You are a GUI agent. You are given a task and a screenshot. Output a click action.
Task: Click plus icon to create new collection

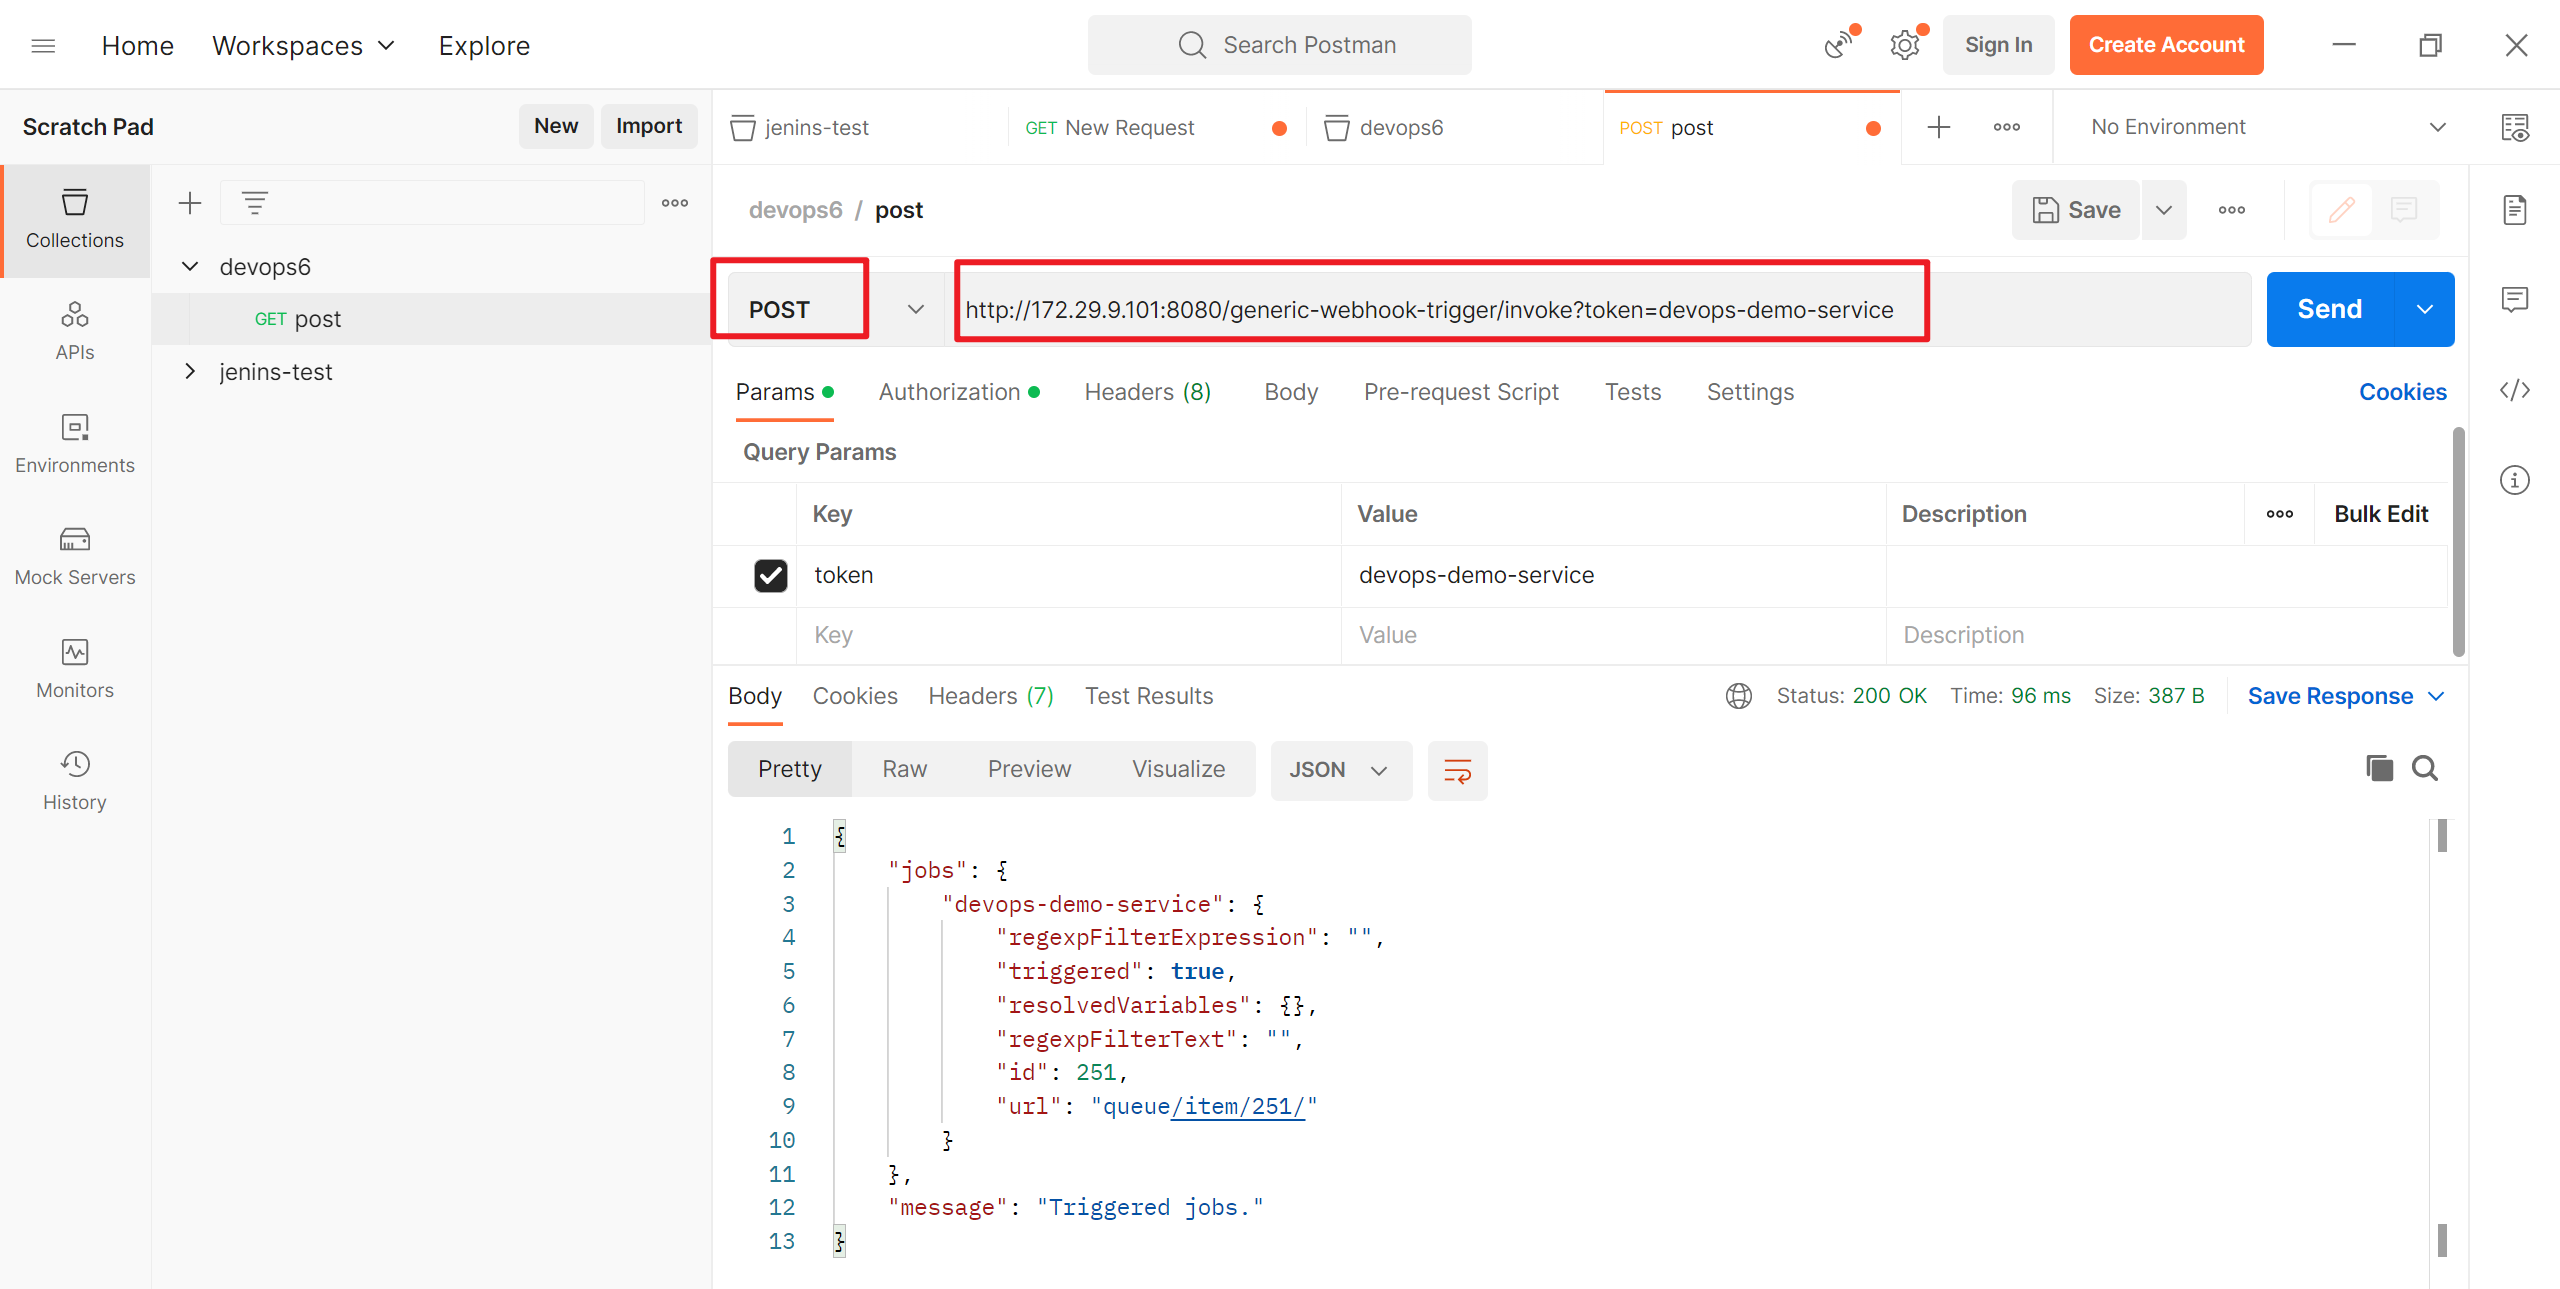pos(190,204)
